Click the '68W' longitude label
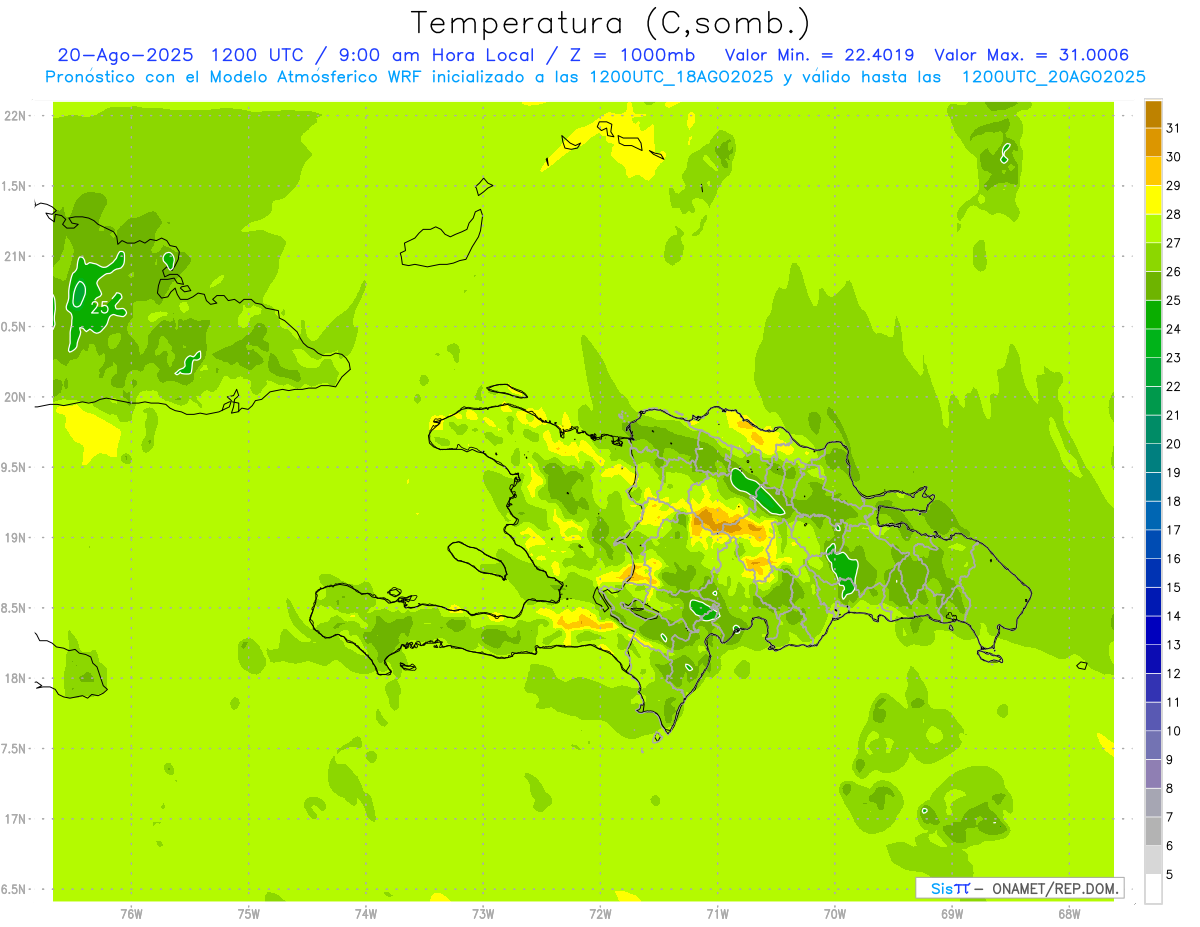The width and height of the screenshot is (1200, 927). point(1069,914)
